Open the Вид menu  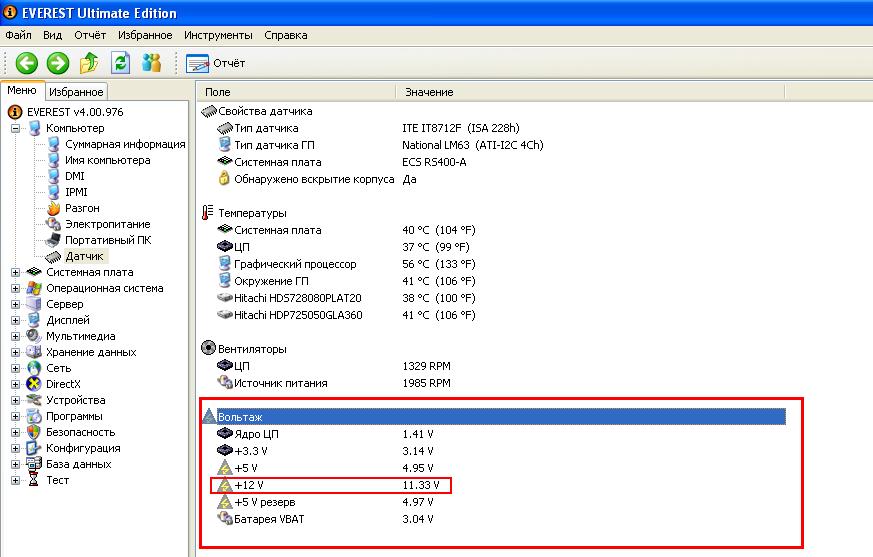pos(52,35)
